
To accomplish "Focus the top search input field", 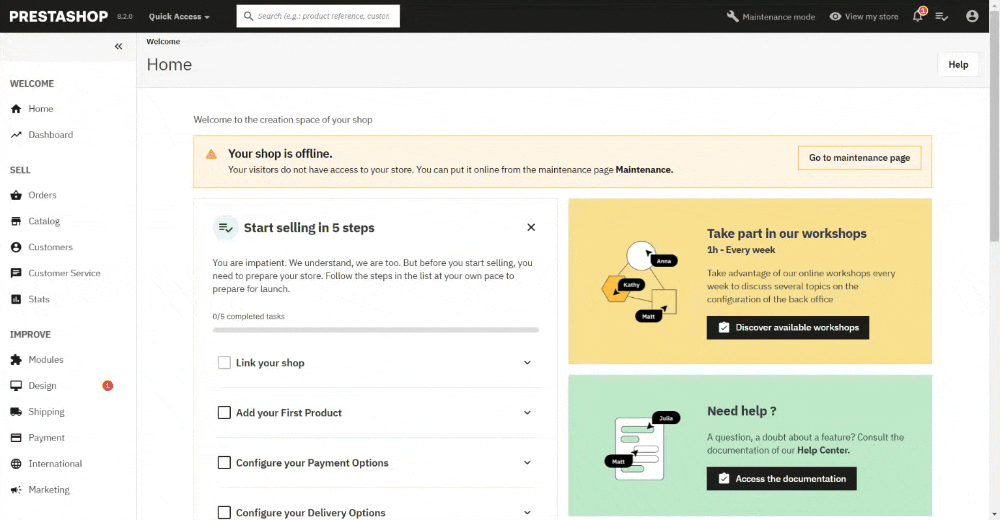I will click(x=318, y=16).
